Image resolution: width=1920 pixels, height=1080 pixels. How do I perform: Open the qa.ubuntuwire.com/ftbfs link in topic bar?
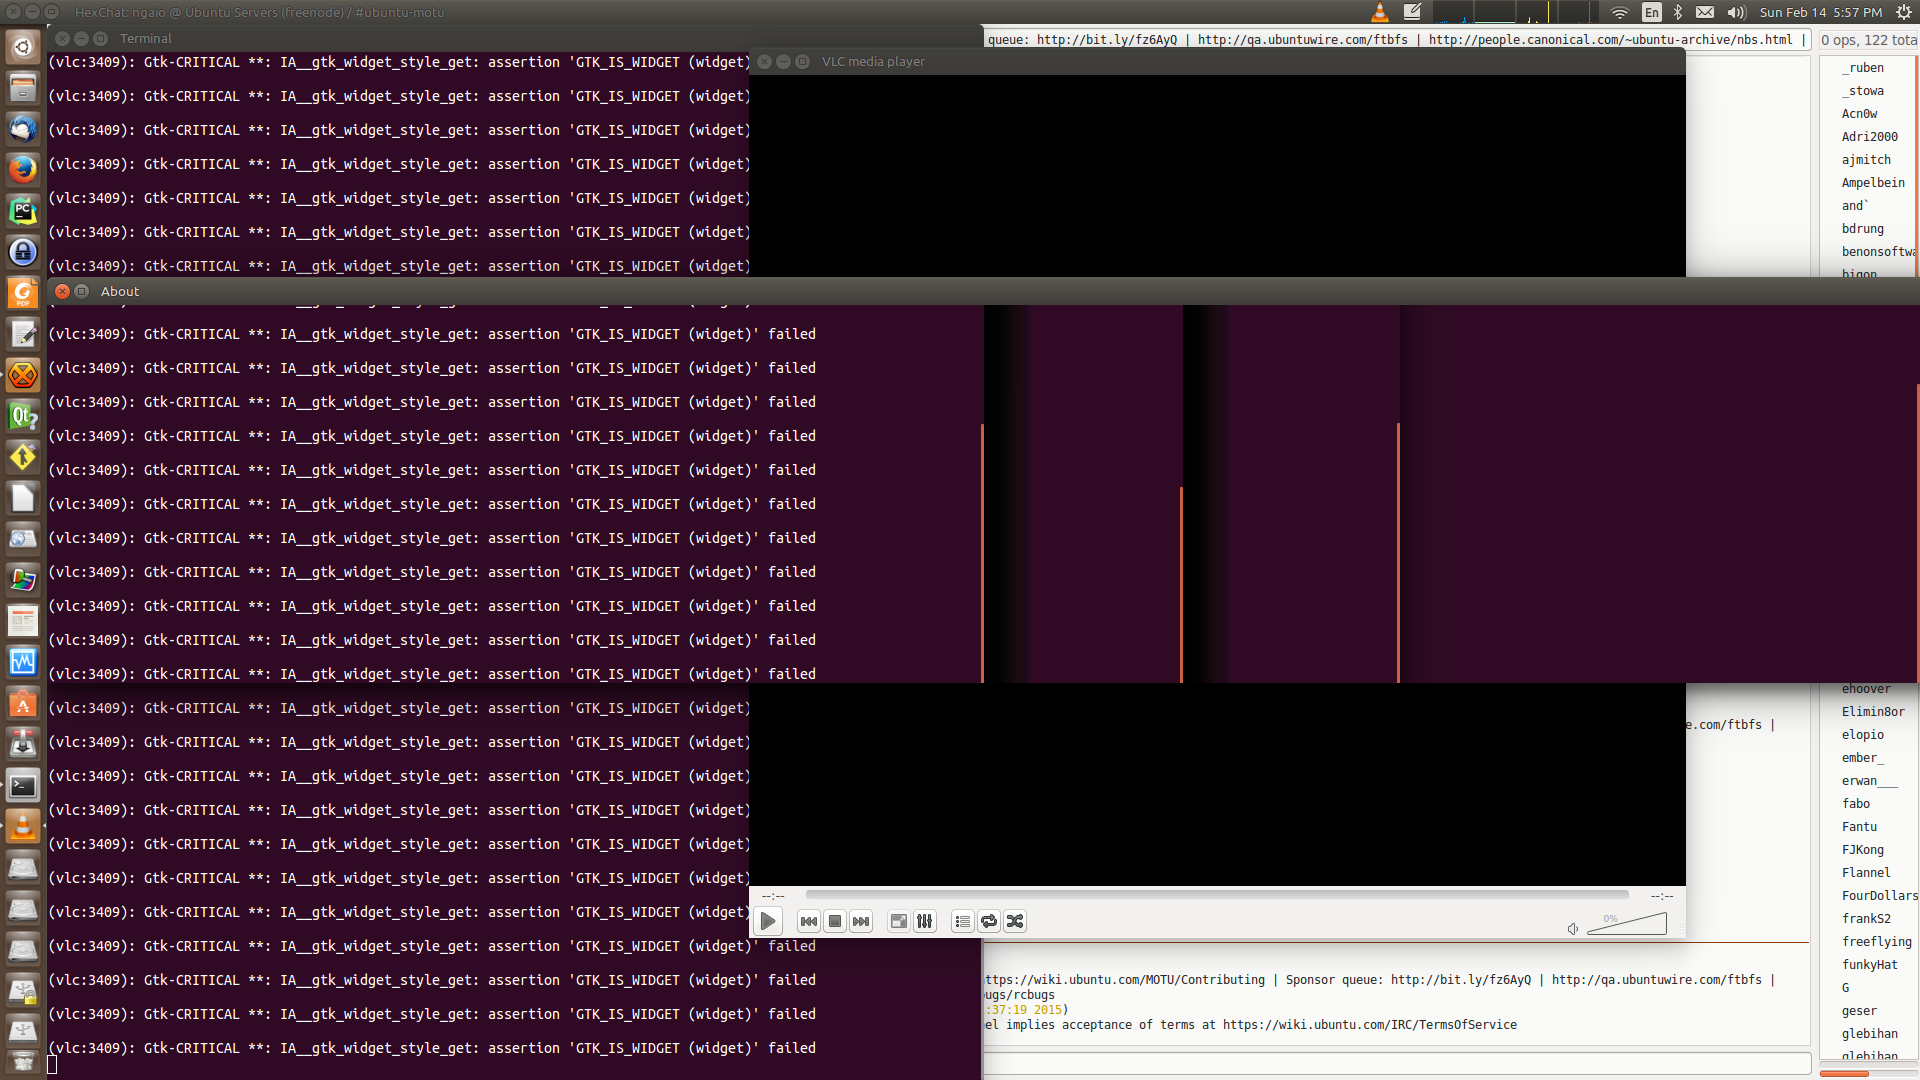(x=1302, y=40)
